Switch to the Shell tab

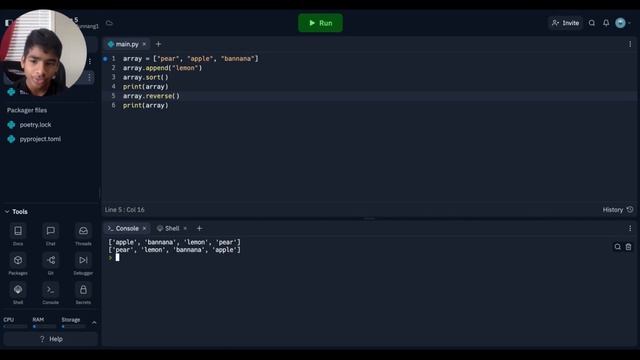168,229
